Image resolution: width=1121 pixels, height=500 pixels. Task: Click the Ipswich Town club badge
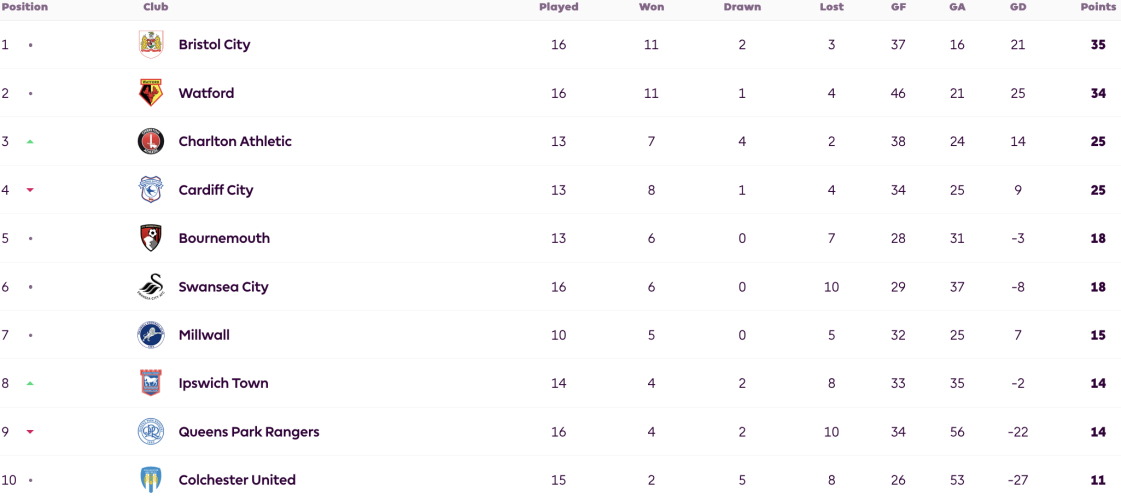[151, 383]
